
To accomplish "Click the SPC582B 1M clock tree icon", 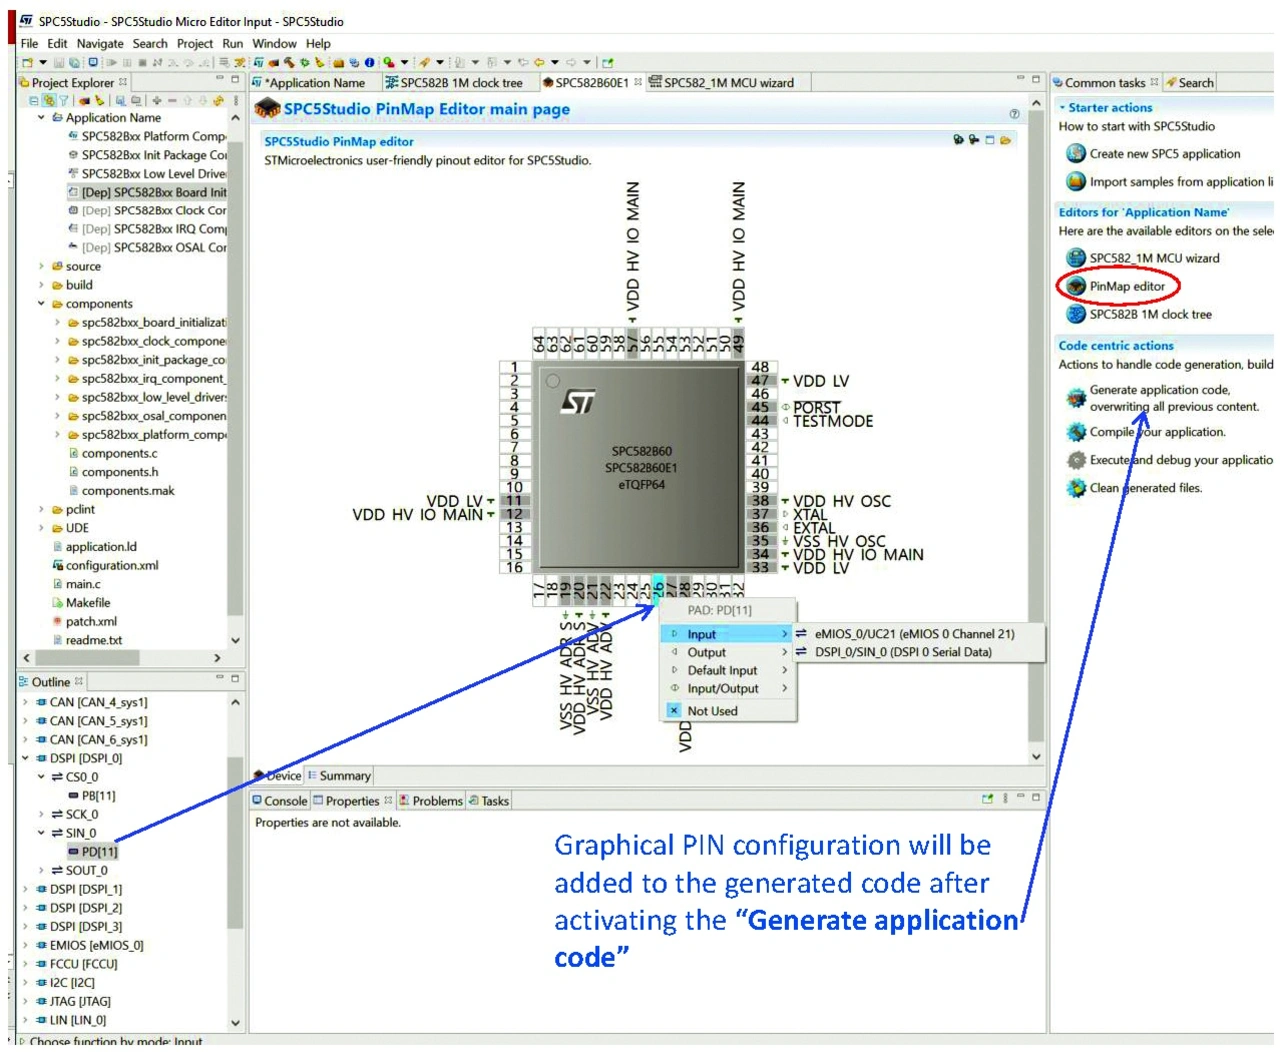I will pyautogui.click(x=1076, y=314).
